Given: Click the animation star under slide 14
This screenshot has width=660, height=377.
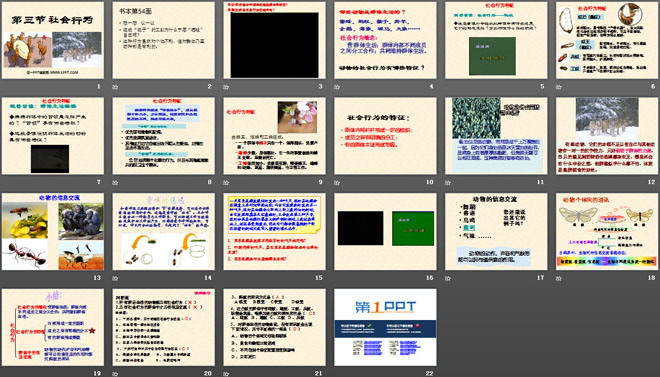Looking at the screenshot, I should point(115,278).
